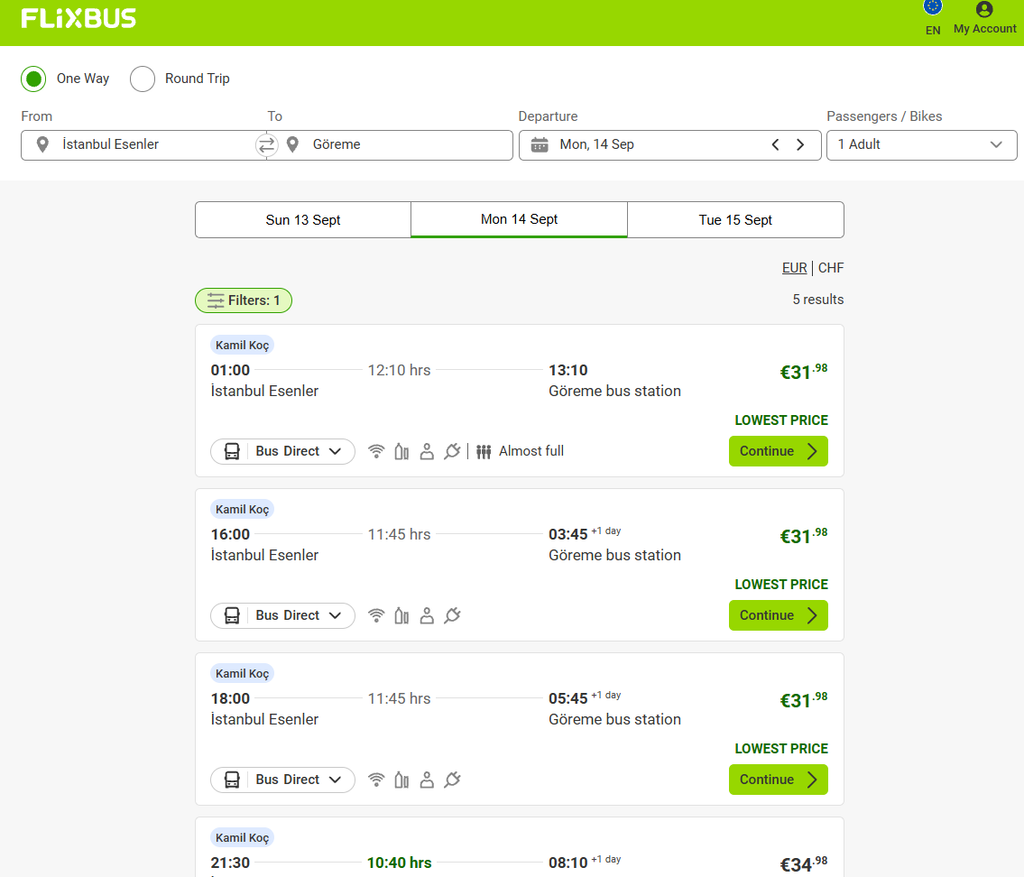Continue with the 01:00 departure trip

[778, 451]
